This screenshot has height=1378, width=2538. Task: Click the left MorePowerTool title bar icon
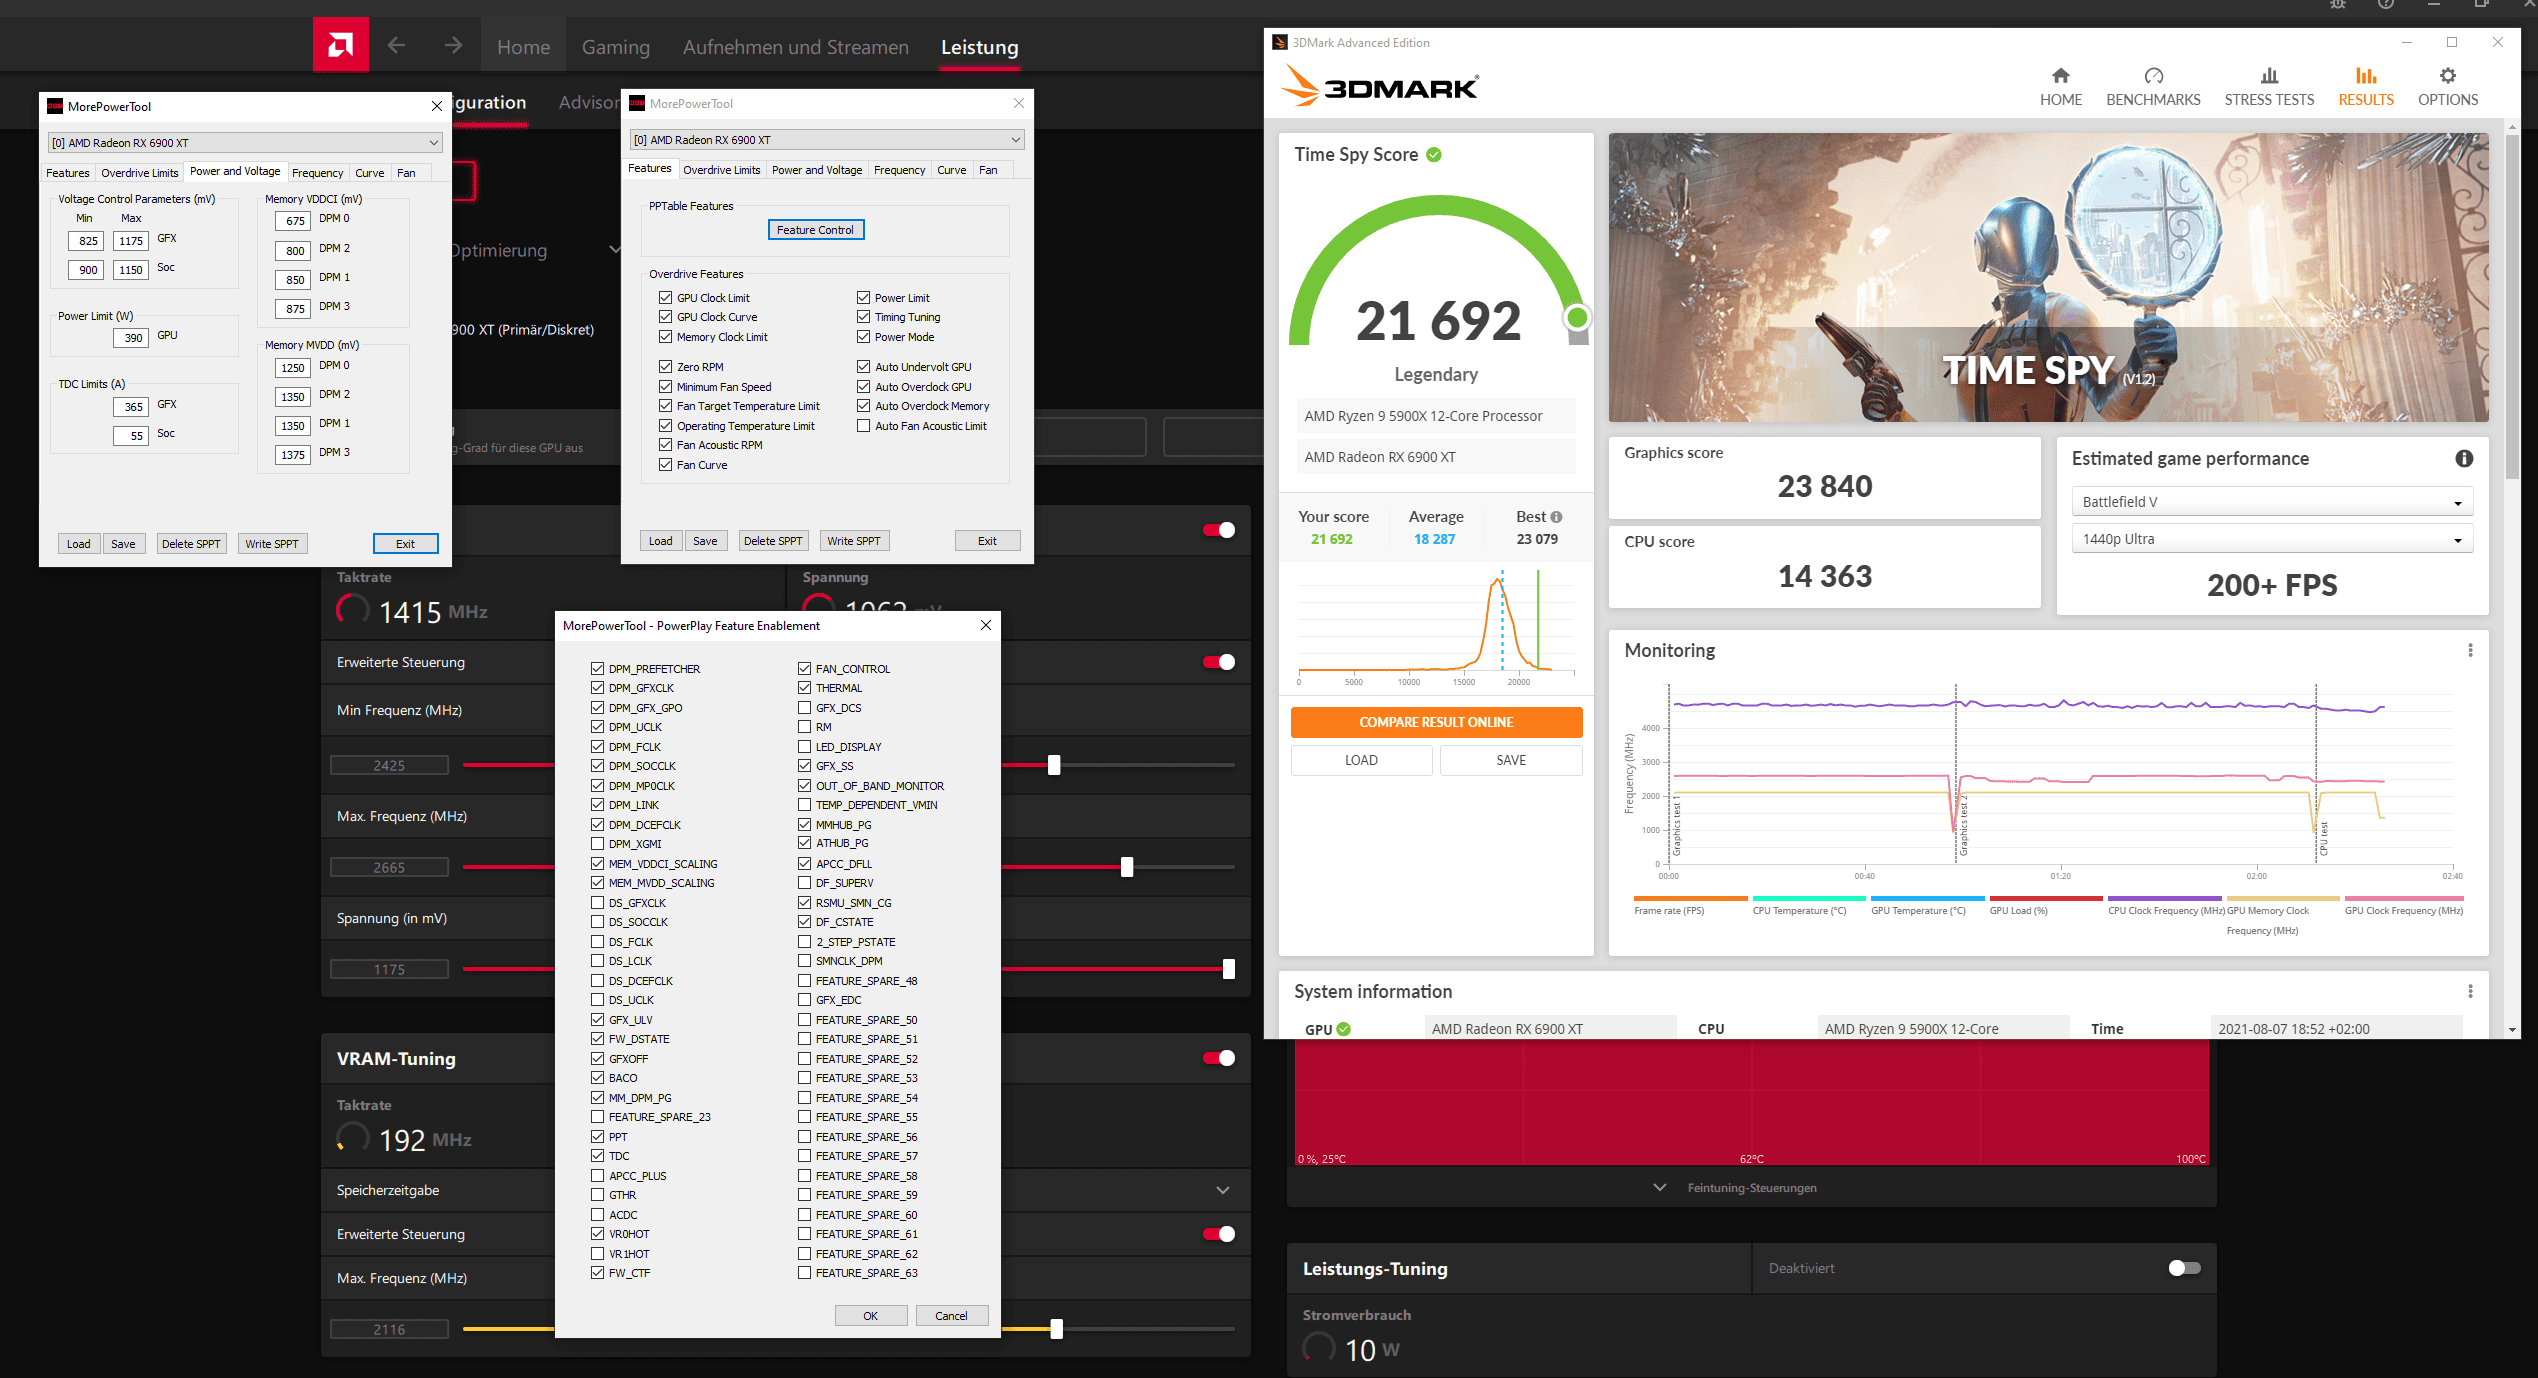pyautogui.click(x=55, y=106)
